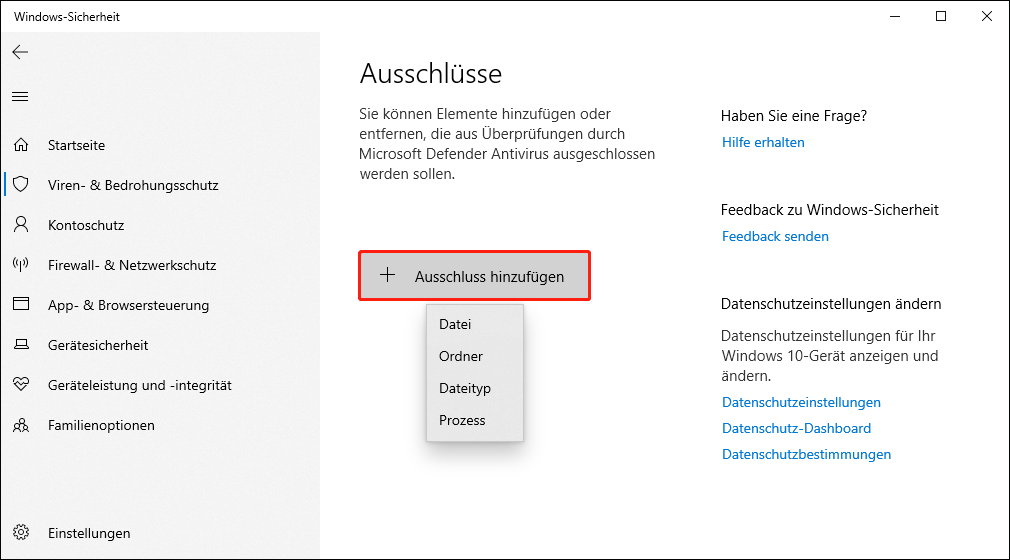
Task: Open the Hilfe erhalten link
Action: (x=763, y=142)
